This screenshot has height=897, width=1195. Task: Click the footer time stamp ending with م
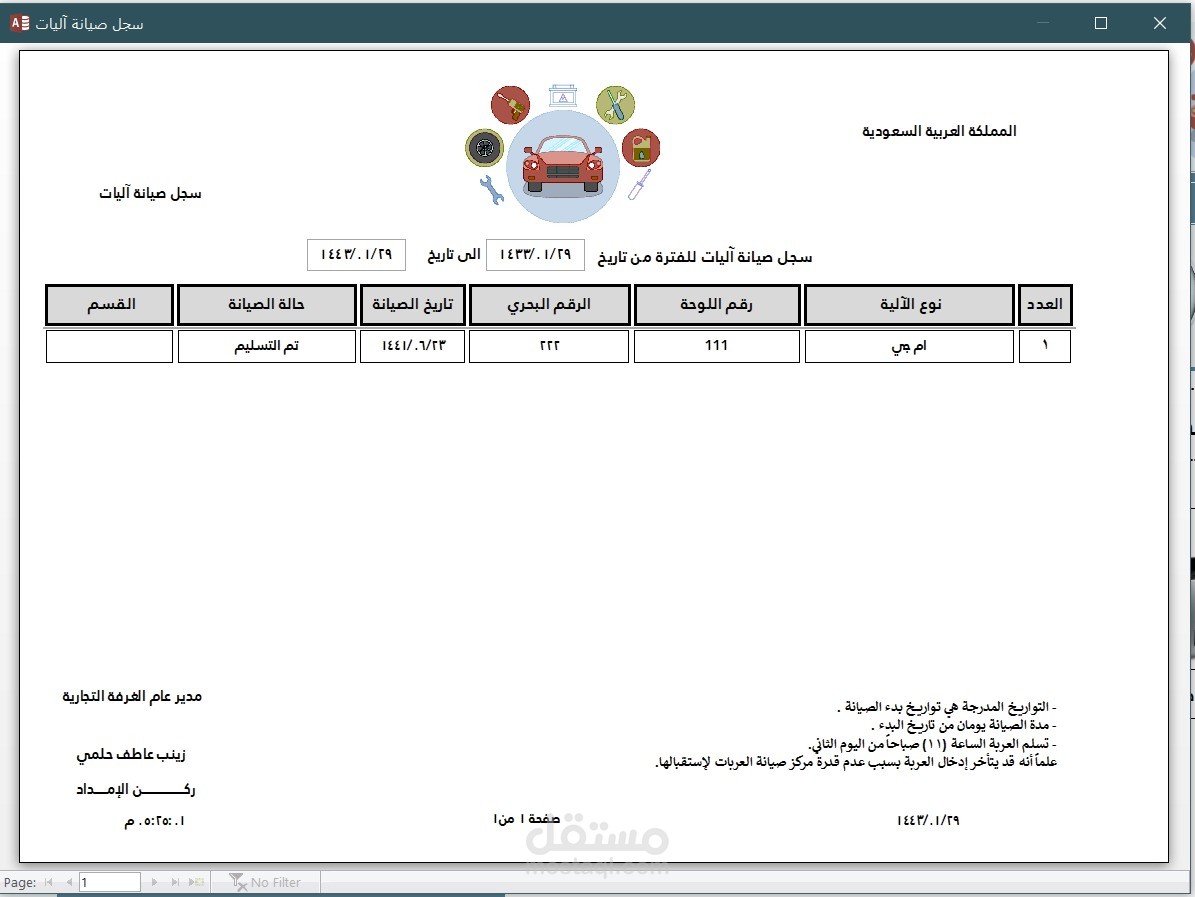155,821
